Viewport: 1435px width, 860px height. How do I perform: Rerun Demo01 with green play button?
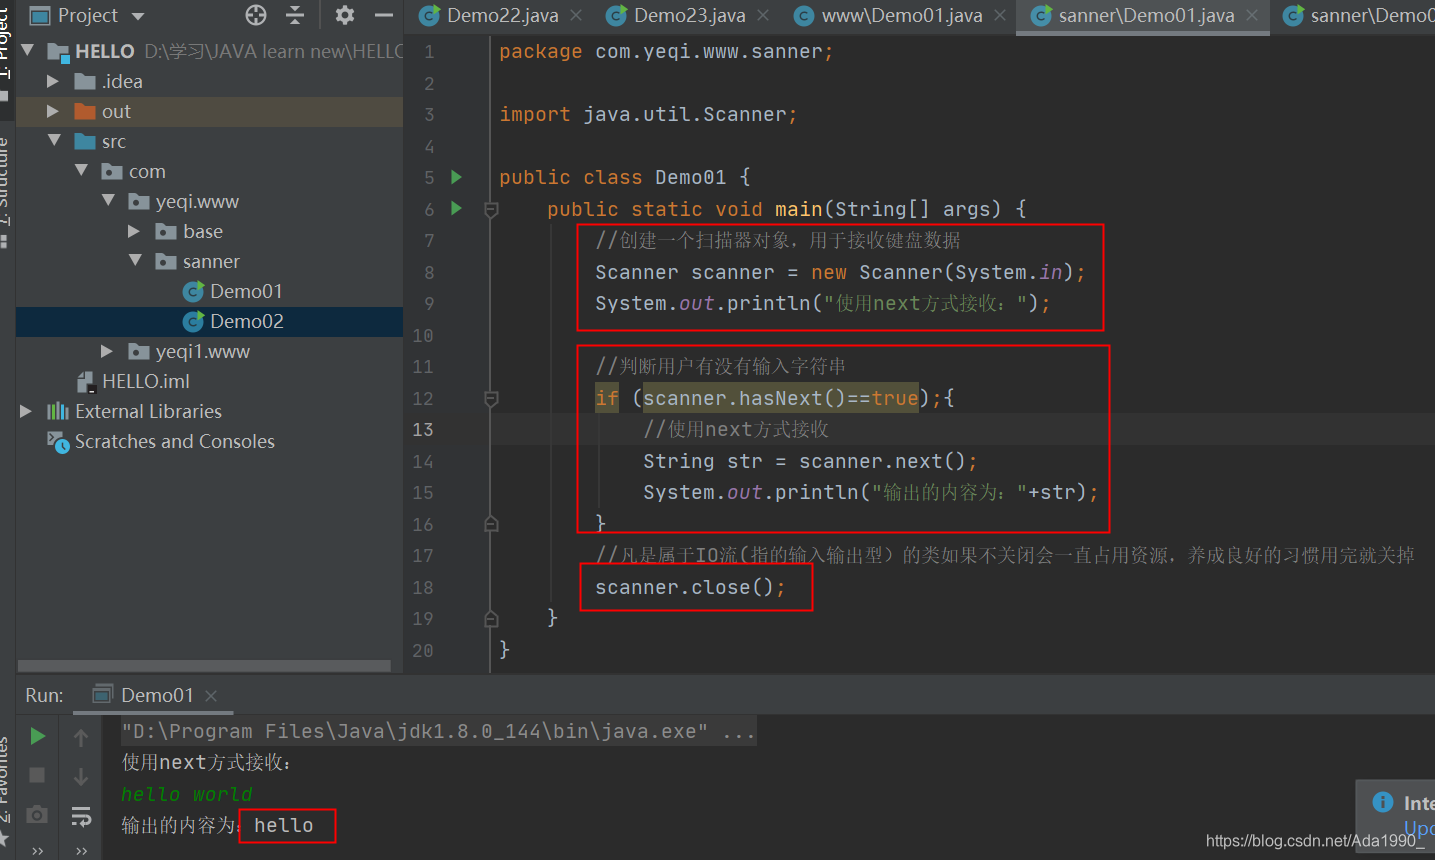point(37,736)
